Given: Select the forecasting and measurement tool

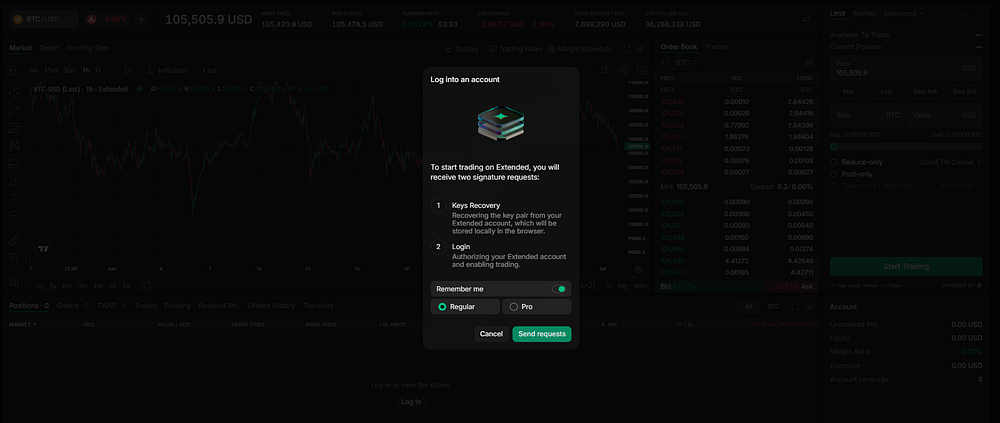Looking at the screenshot, I should 14,163.
